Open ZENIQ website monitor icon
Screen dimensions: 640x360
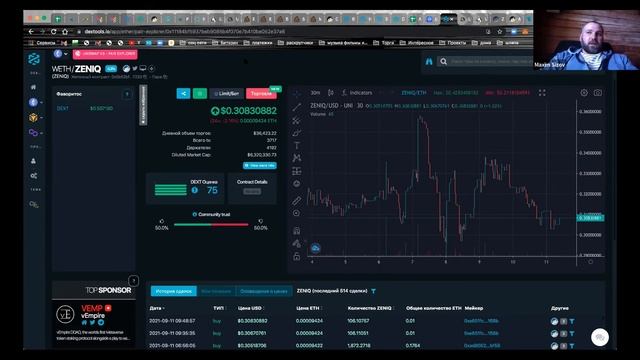tap(143, 69)
